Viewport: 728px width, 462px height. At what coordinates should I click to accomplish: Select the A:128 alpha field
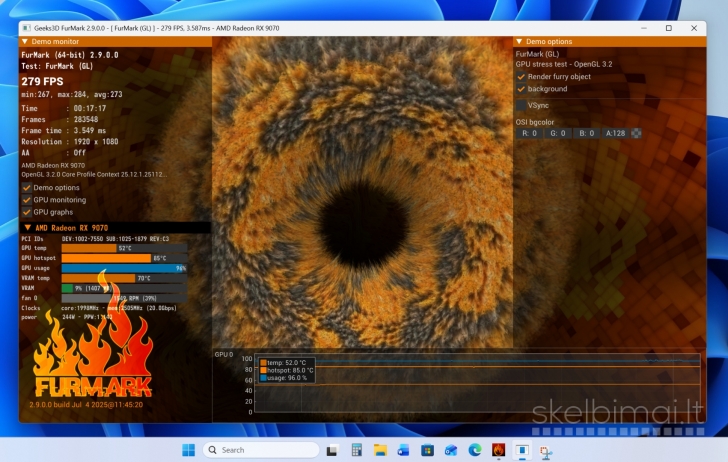[x=615, y=133]
